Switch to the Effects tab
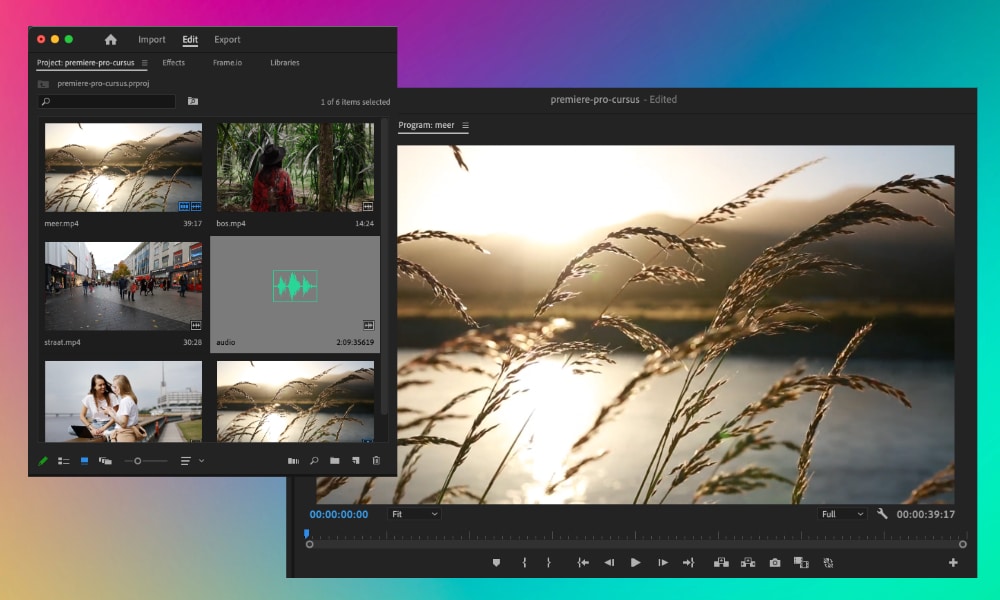1000x600 pixels. (174, 63)
